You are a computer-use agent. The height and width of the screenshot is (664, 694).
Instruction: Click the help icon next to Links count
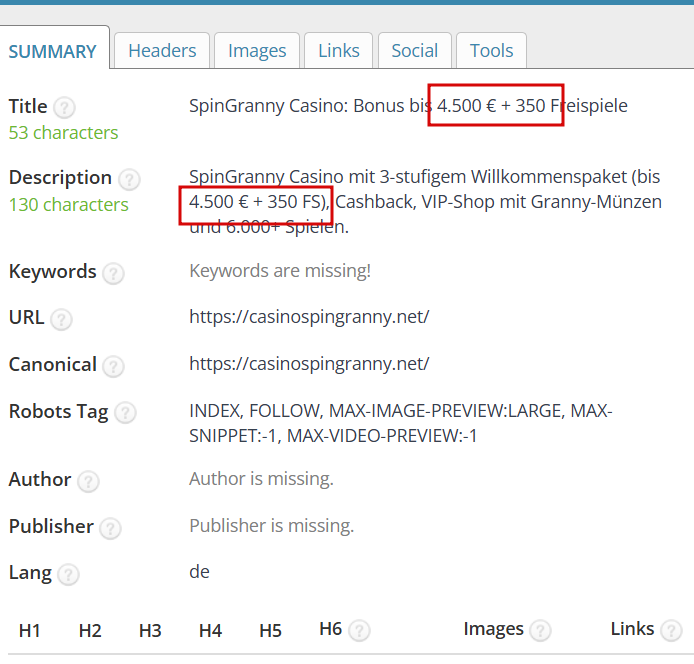pos(671,631)
